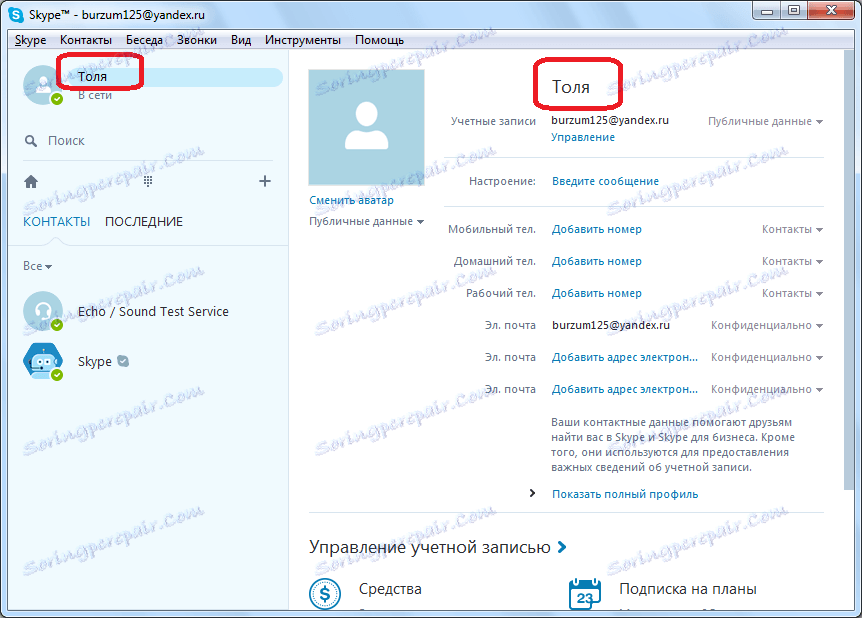Click the Средства section title

click(x=390, y=589)
